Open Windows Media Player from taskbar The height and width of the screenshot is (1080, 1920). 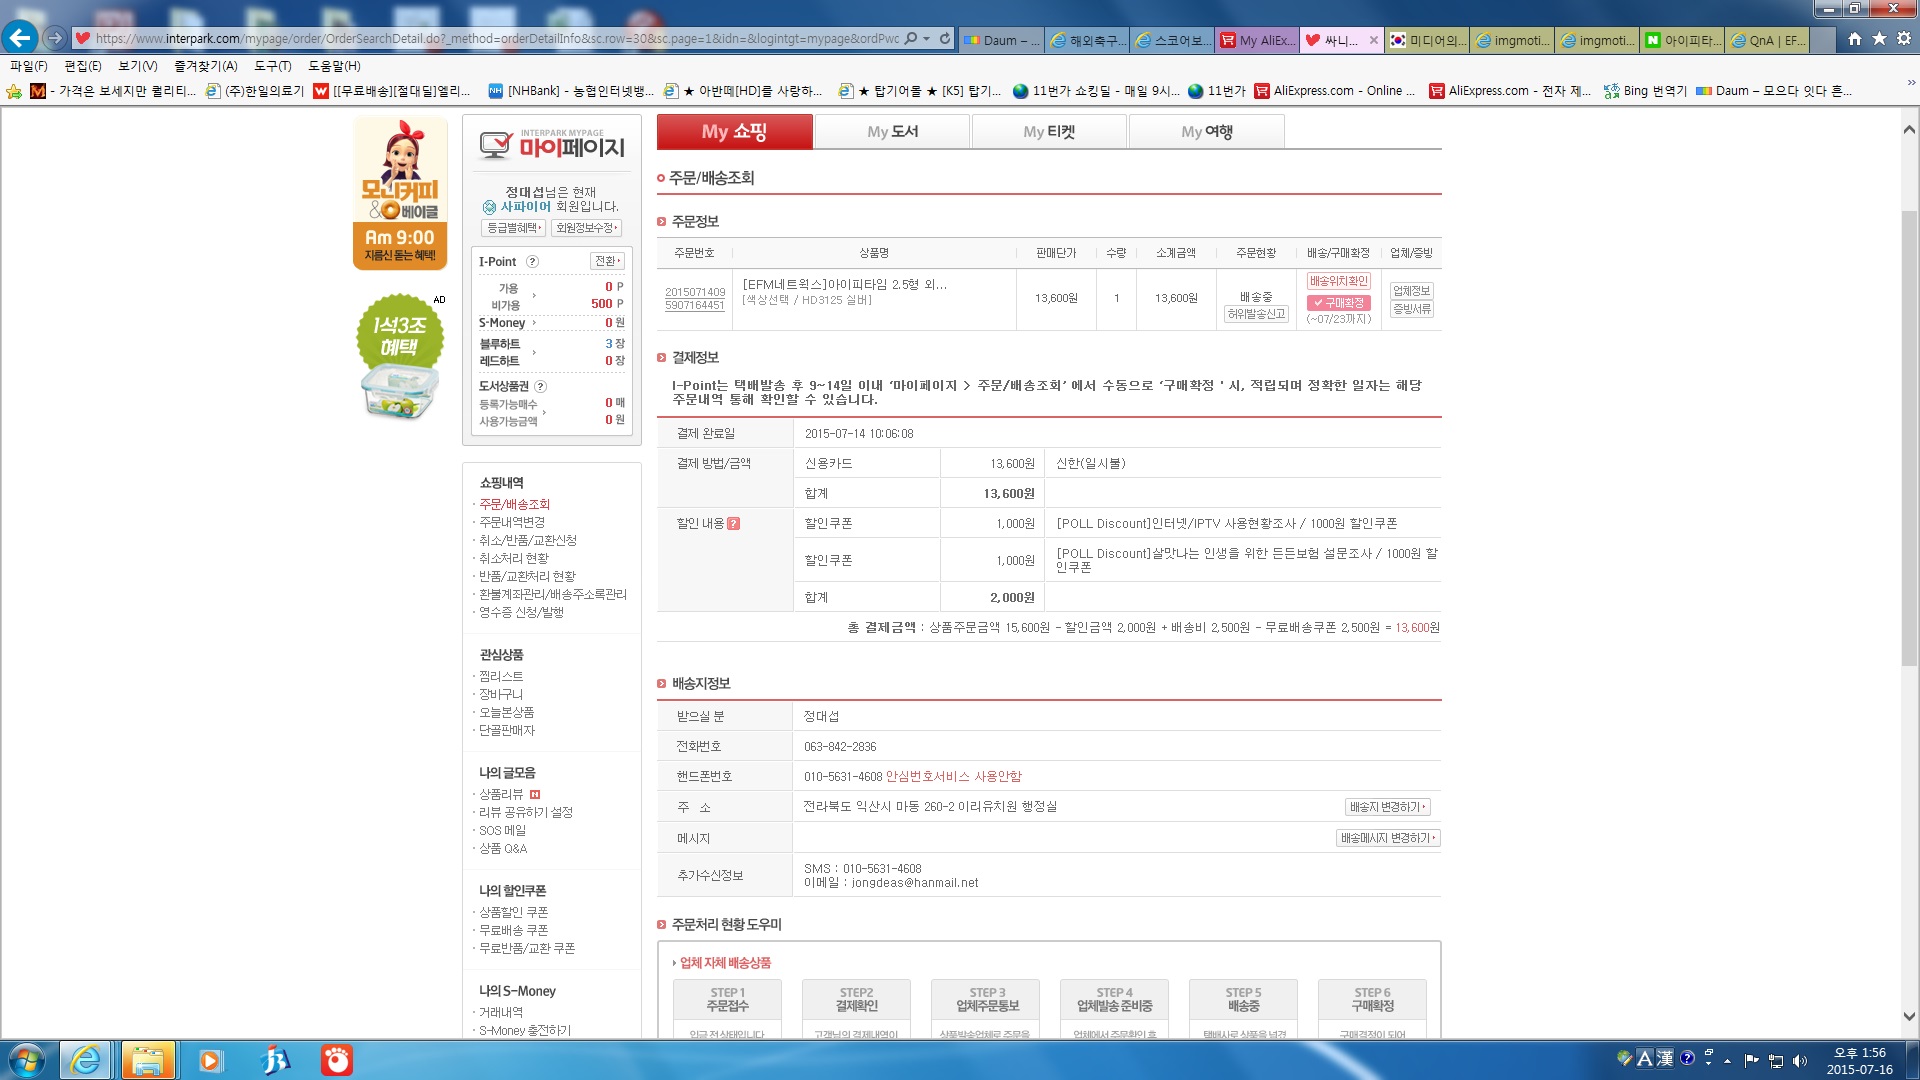[x=210, y=1060]
